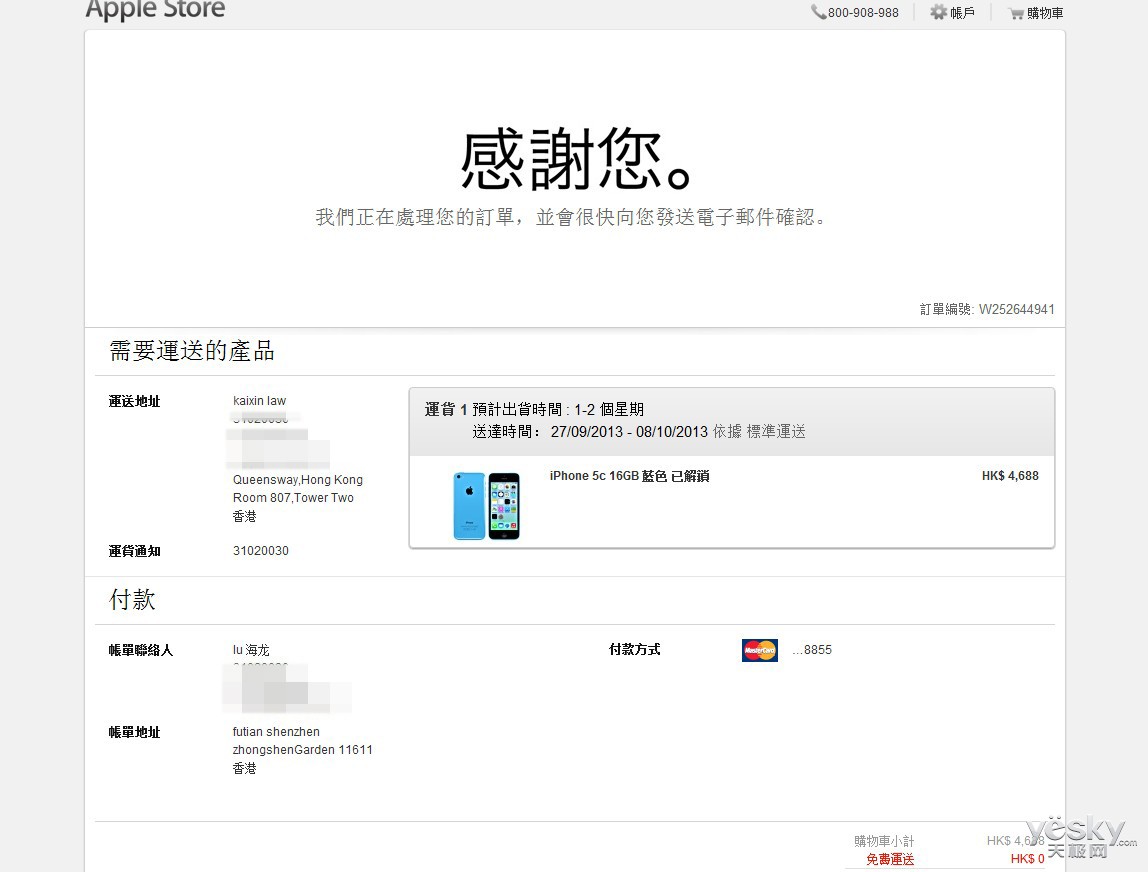The width and height of the screenshot is (1148, 872).
Task: Click the 付款方式 label
Action: [x=634, y=649]
